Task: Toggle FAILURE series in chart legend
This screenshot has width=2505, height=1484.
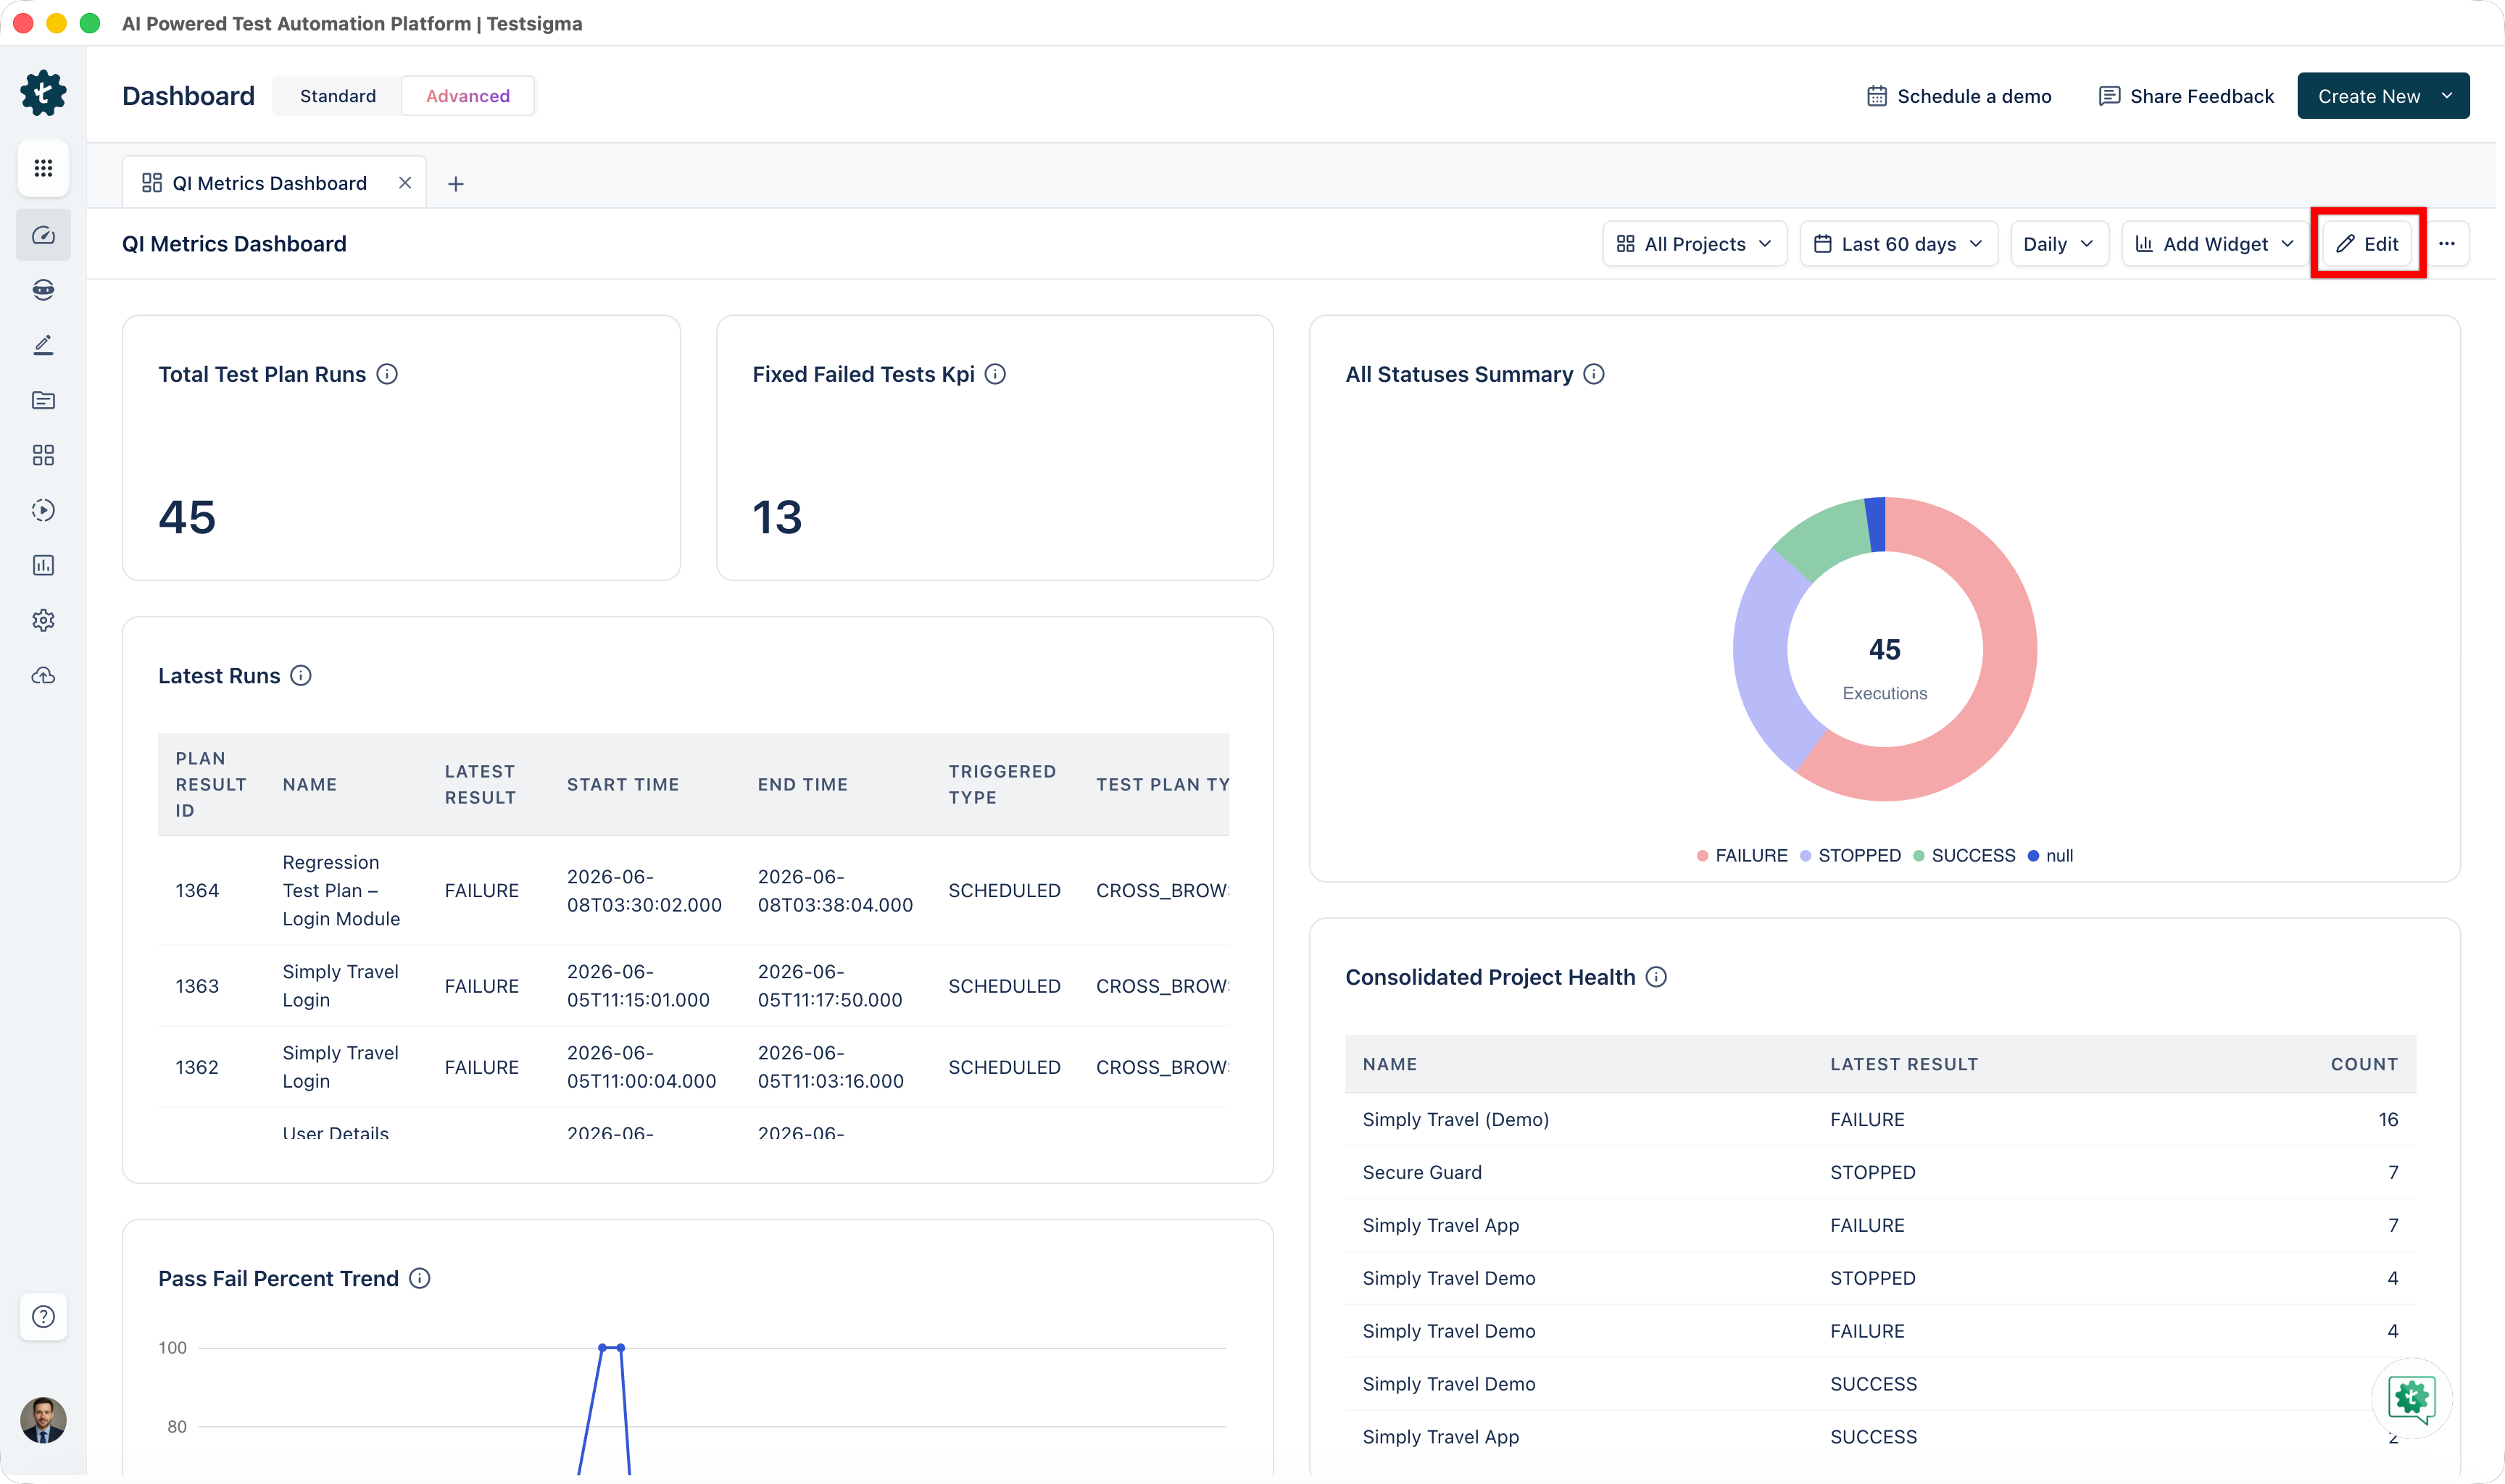Action: click(x=1742, y=855)
